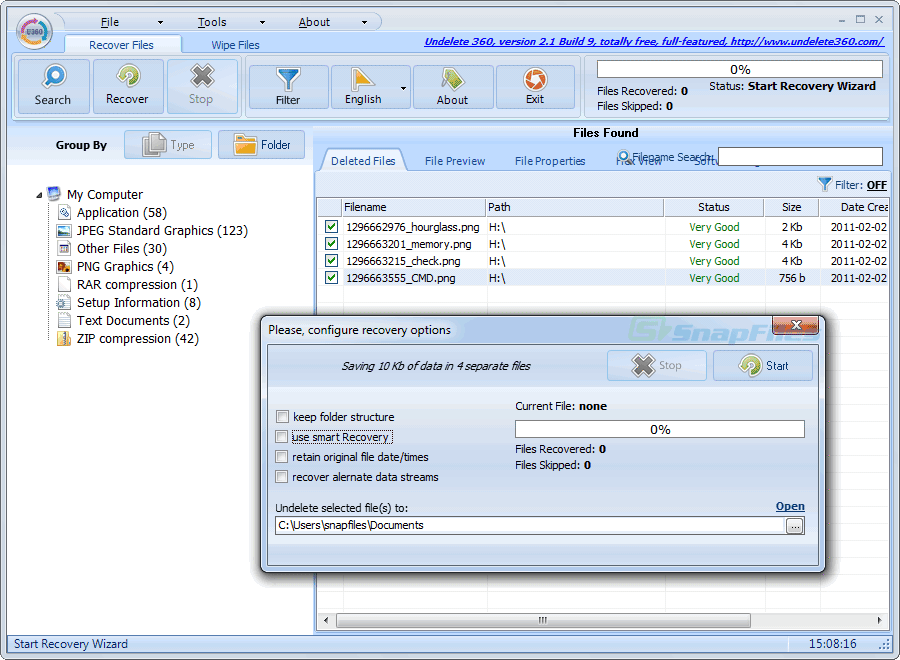Click the Filename Search magnifier icon
Screen dimensions: 900x660
[x=623, y=156]
